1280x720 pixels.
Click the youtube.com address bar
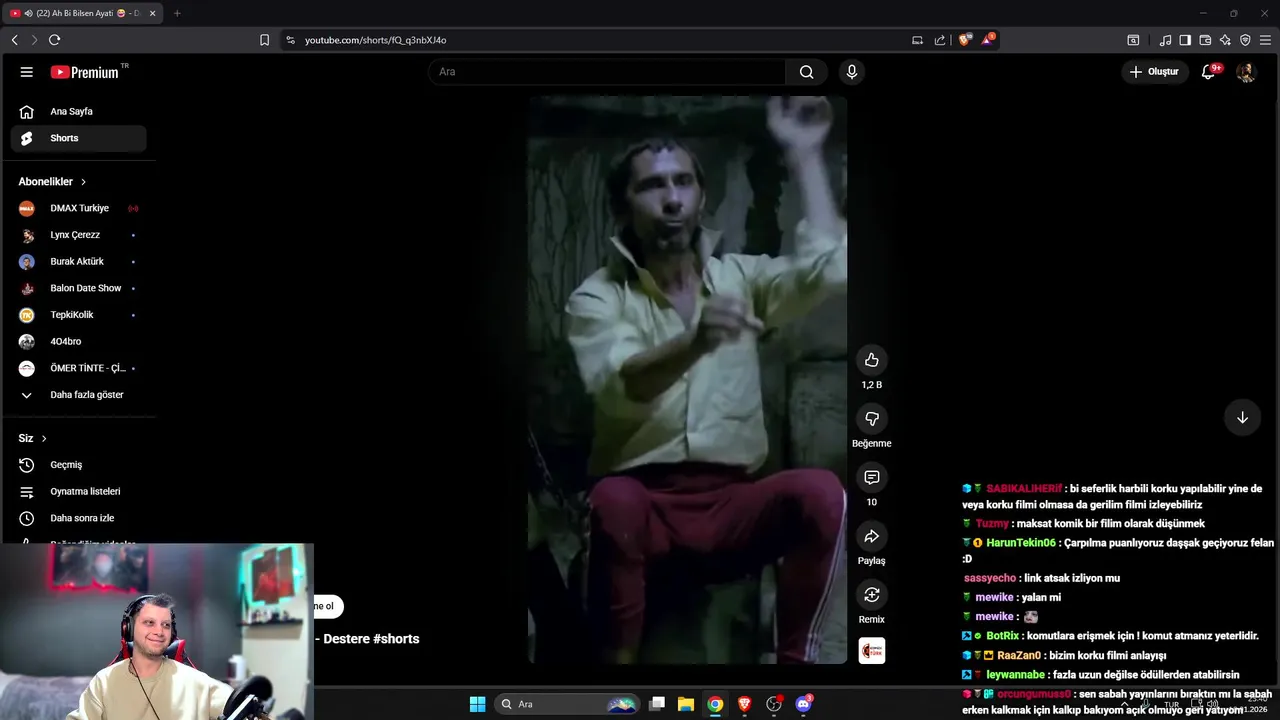coord(600,40)
